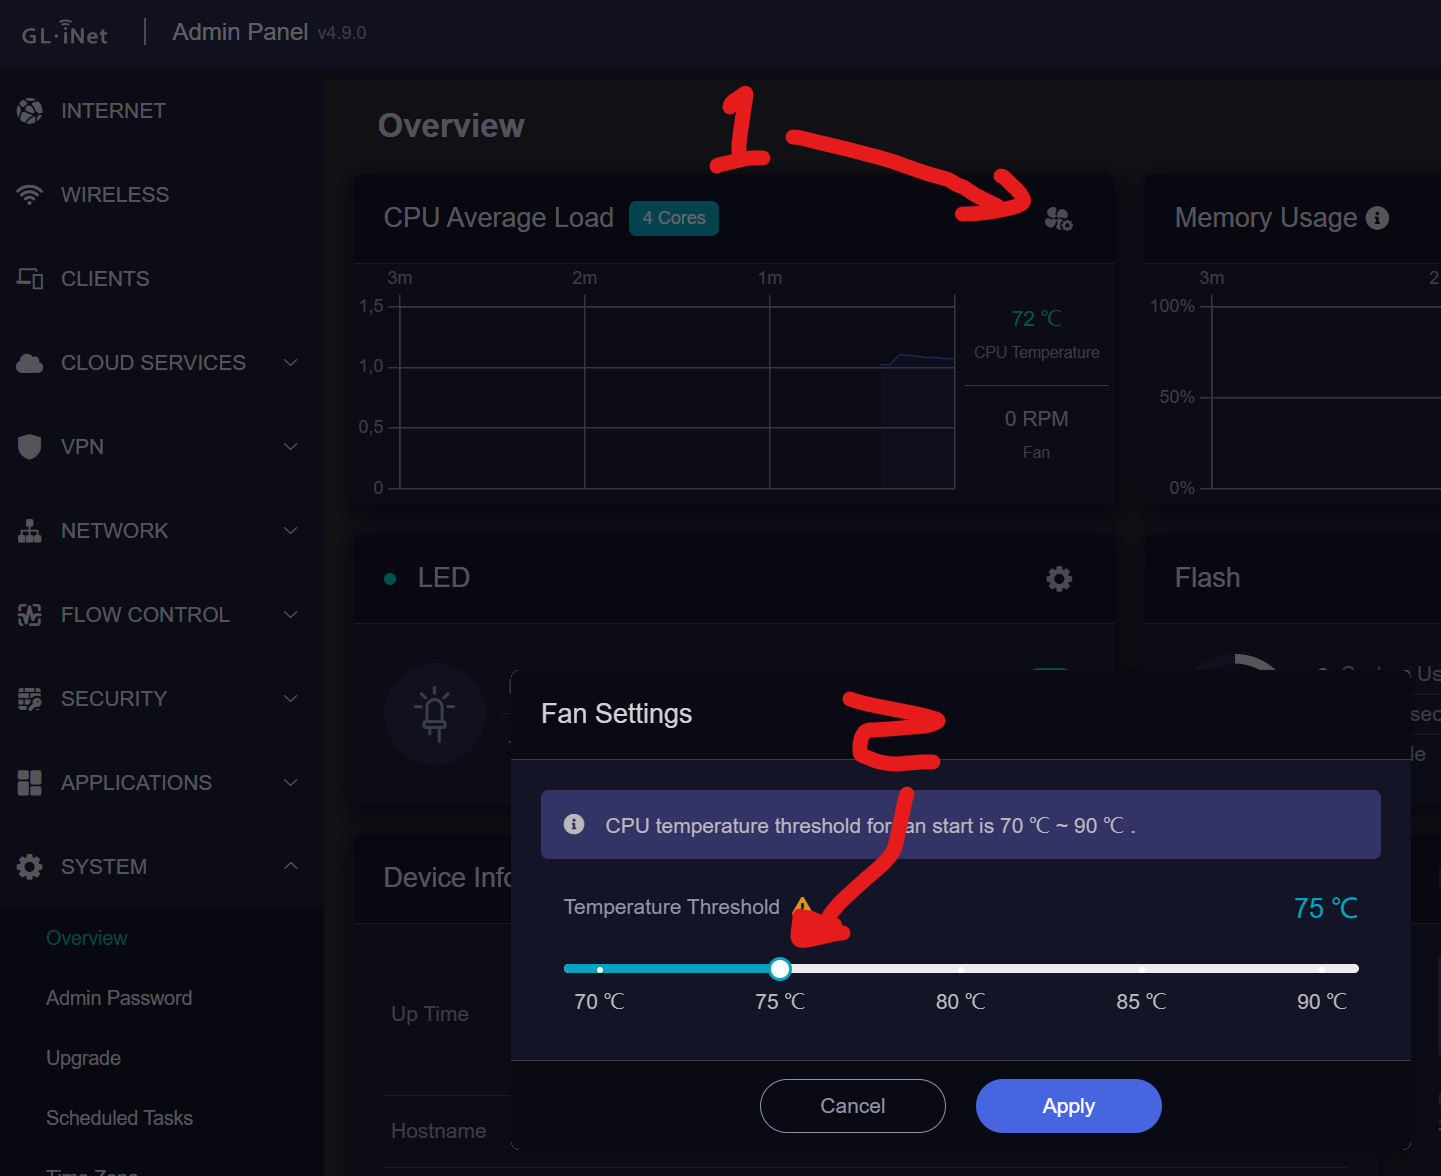Open Admin Password submenu item
This screenshot has height=1176, width=1441.
tap(119, 998)
